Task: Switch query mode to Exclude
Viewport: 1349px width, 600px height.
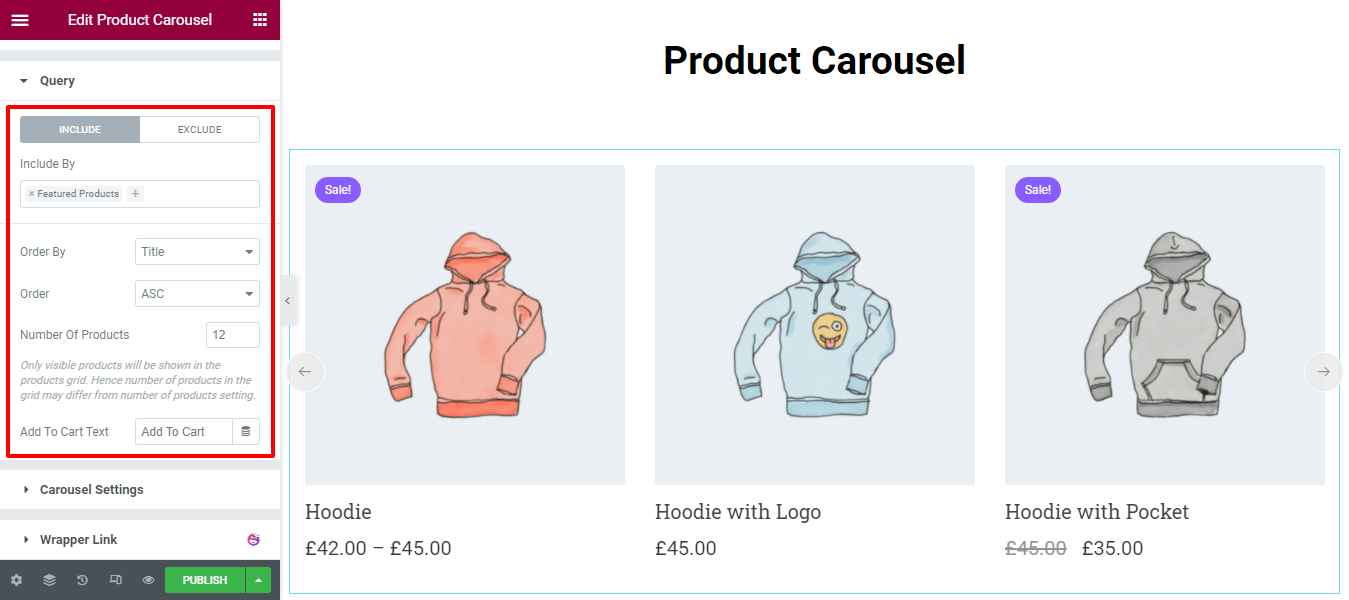Action: (200, 130)
